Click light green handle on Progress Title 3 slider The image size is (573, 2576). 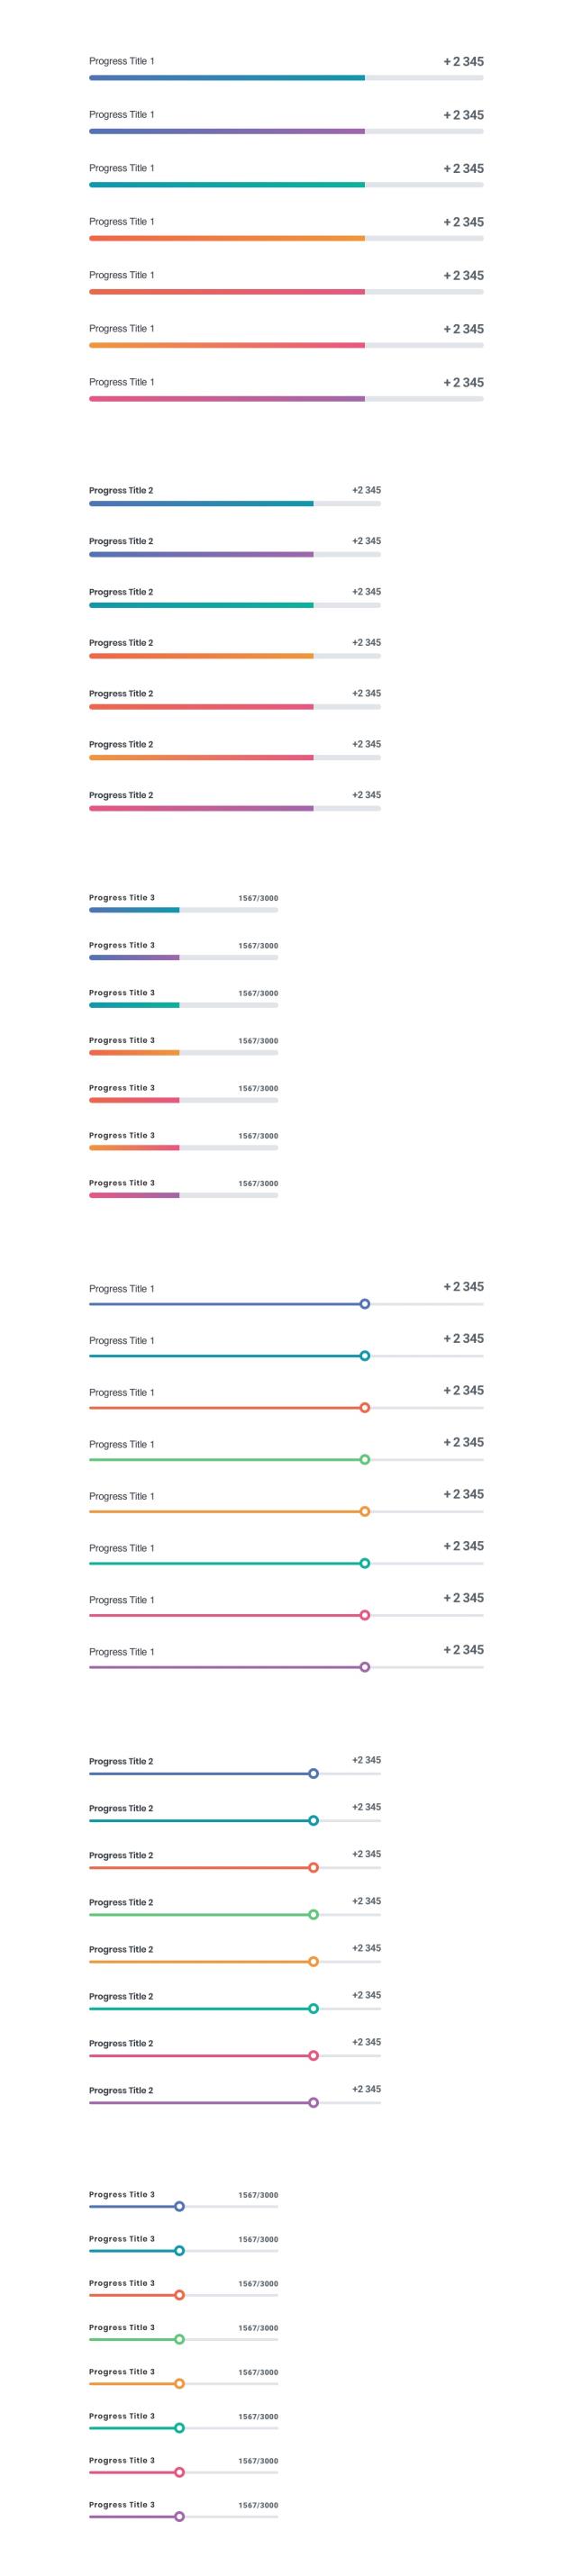coord(179,2339)
